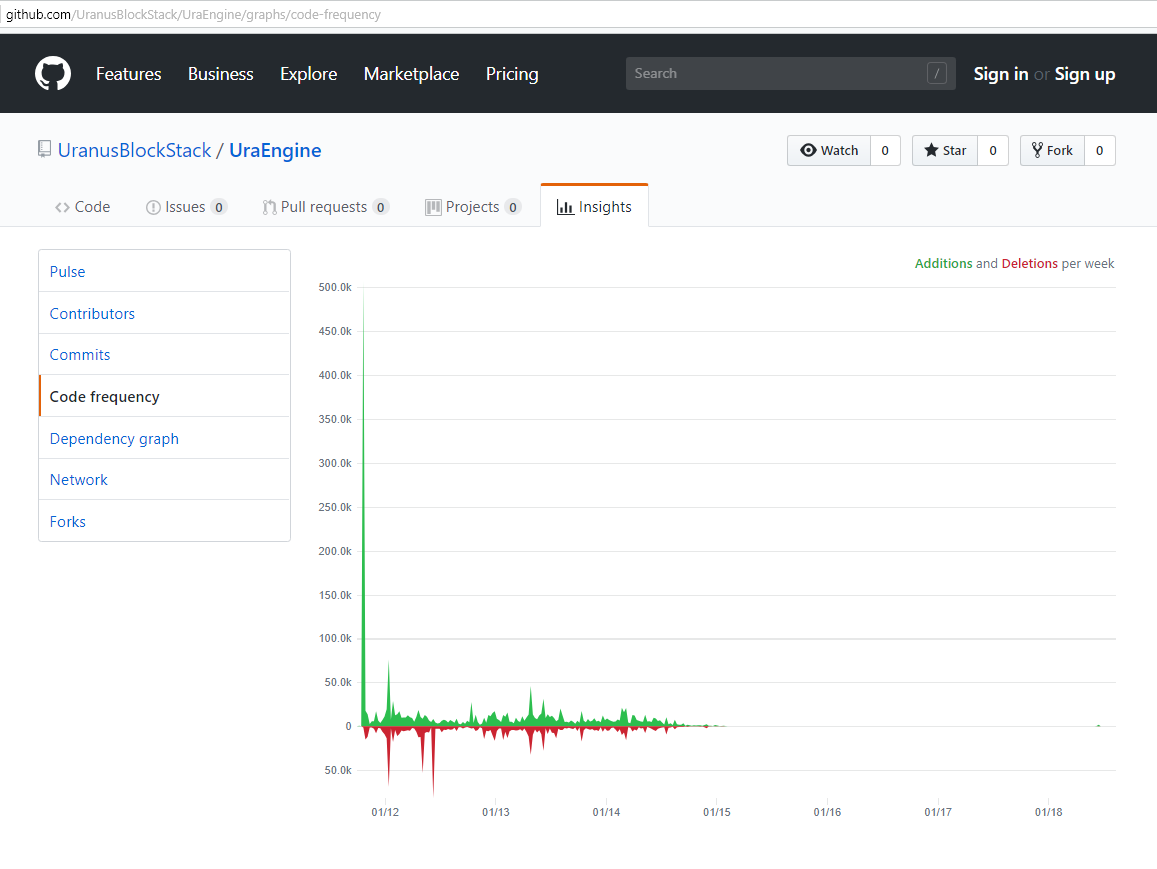Click the Projects count badge 0
1157x869 pixels.
pos(513,207)
